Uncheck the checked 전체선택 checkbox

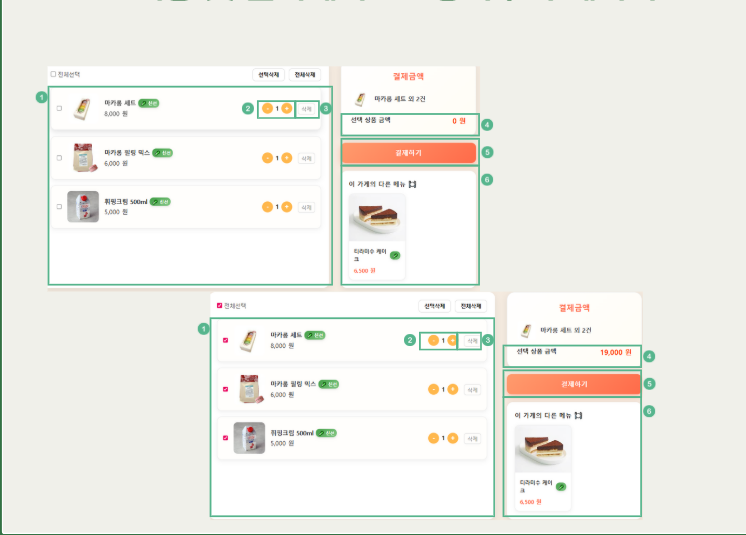click(x=220, y=305)
